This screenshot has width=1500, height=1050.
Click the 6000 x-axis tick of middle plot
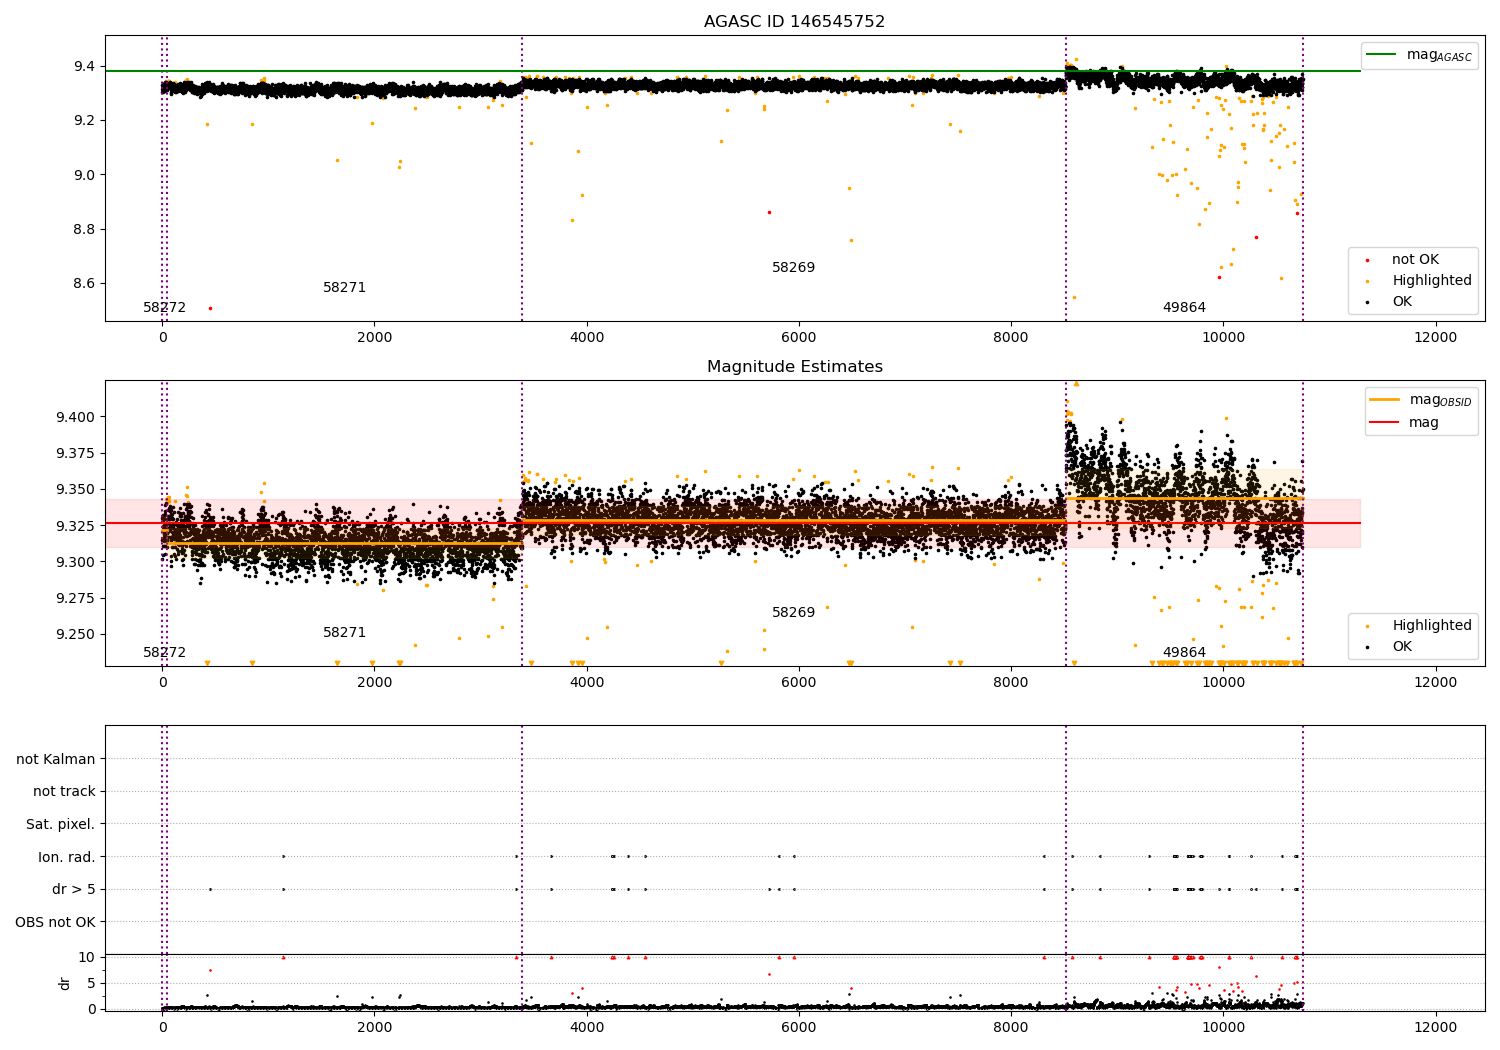click(x=799, y=683)
